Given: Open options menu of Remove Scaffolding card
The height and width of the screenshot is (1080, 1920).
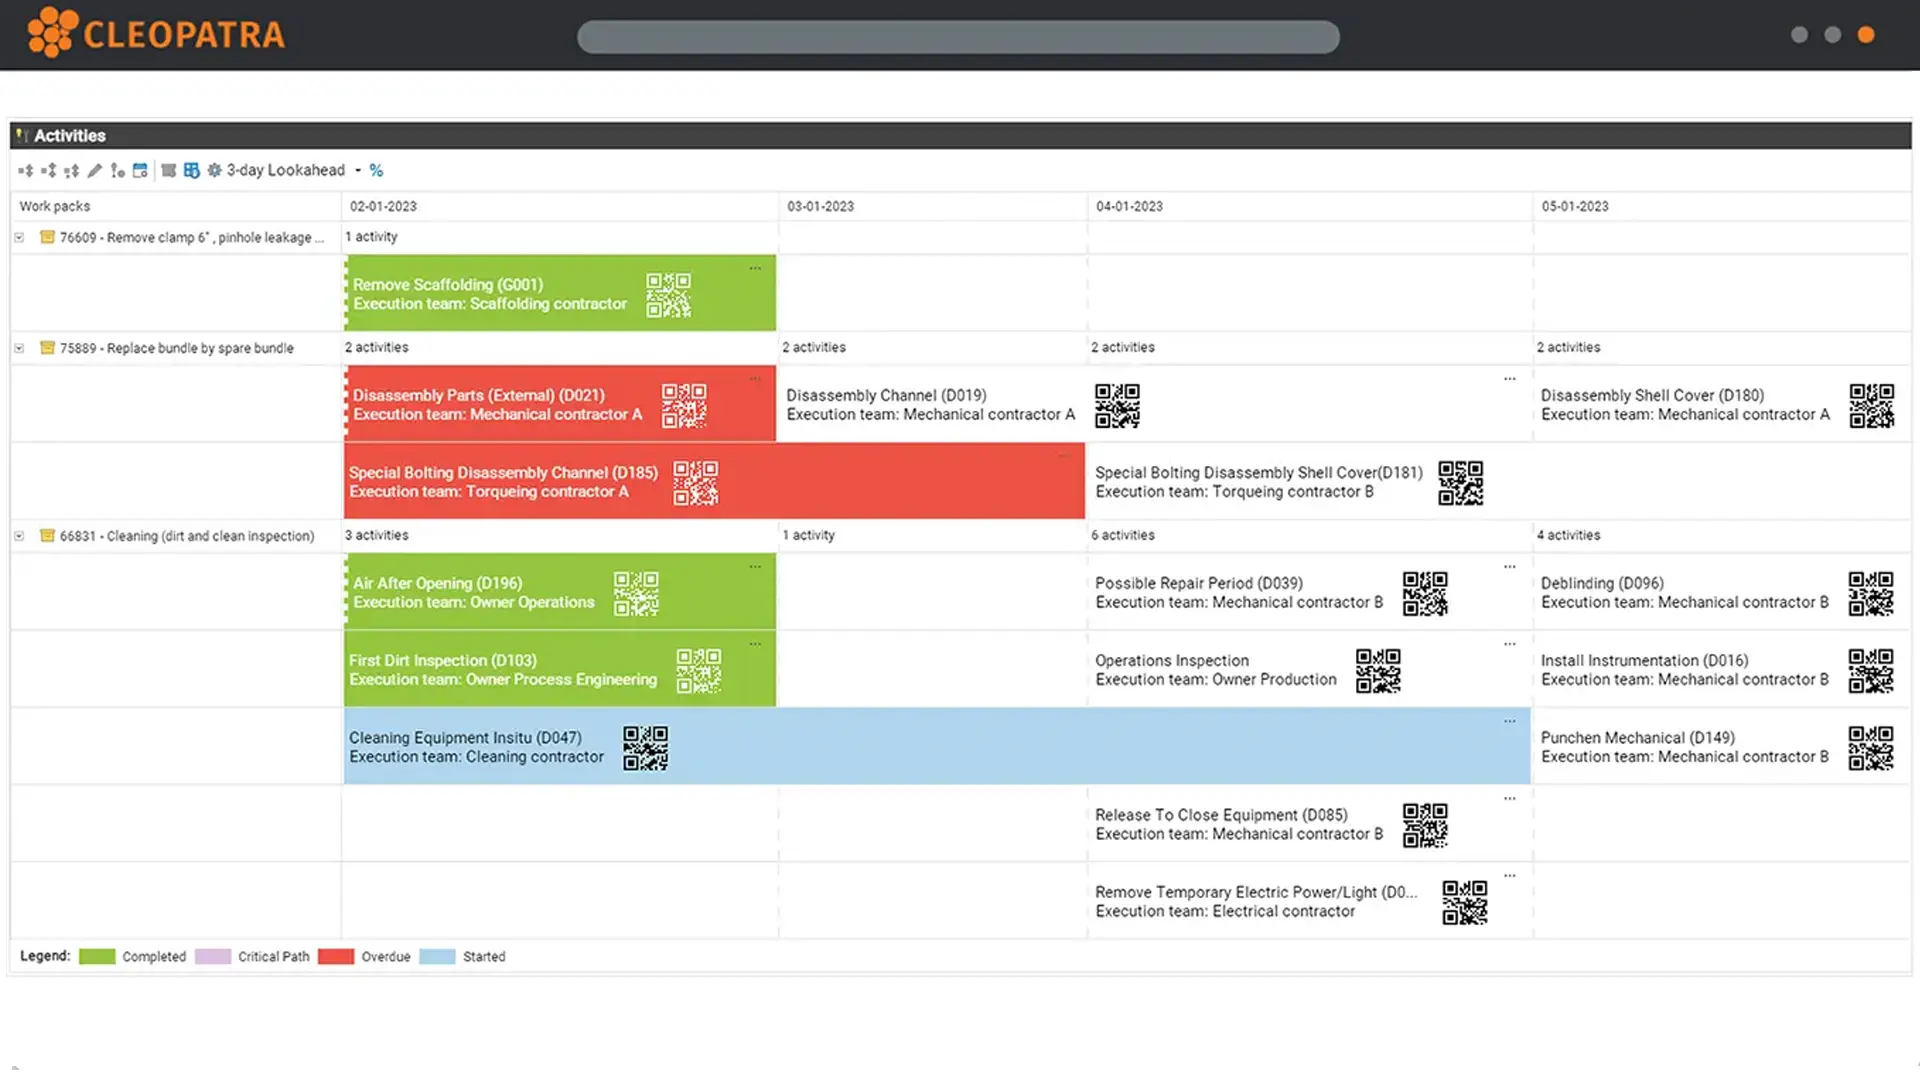Looking at the screenshot, I should (755, 268).
